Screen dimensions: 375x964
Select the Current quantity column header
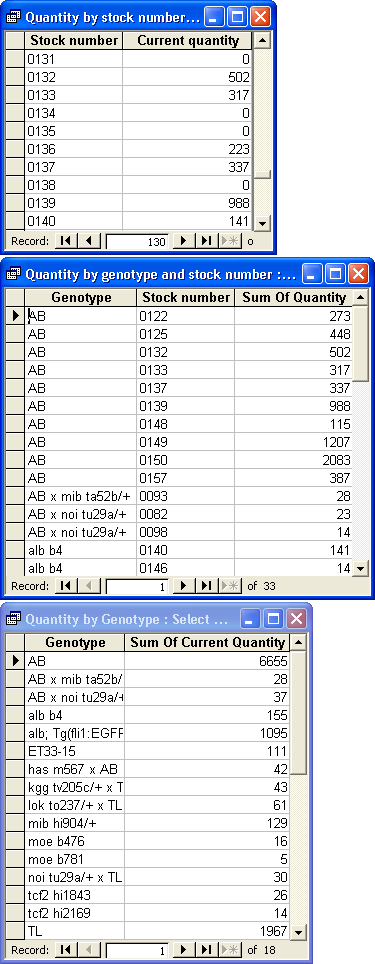tap(188, 41)
